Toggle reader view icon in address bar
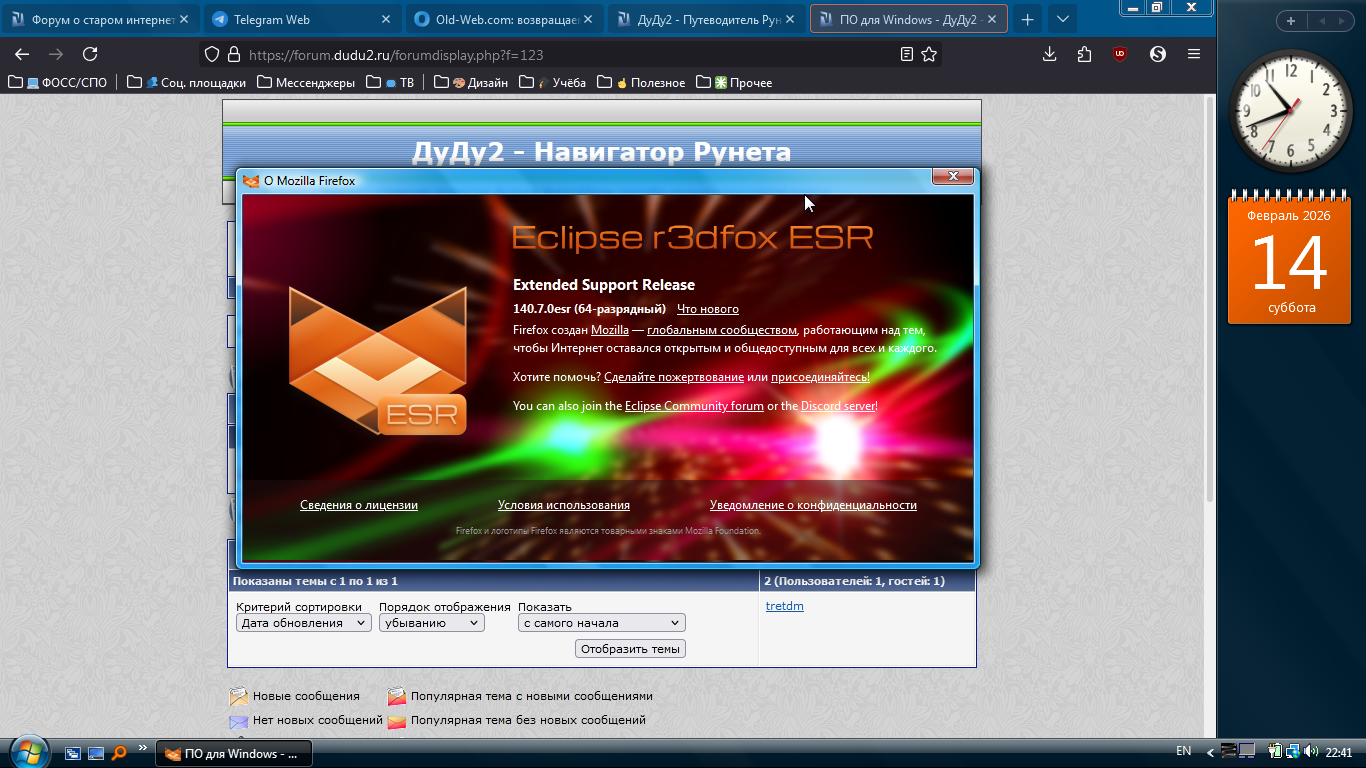Viewport: 1366px width, 768px height. point(906,54)
